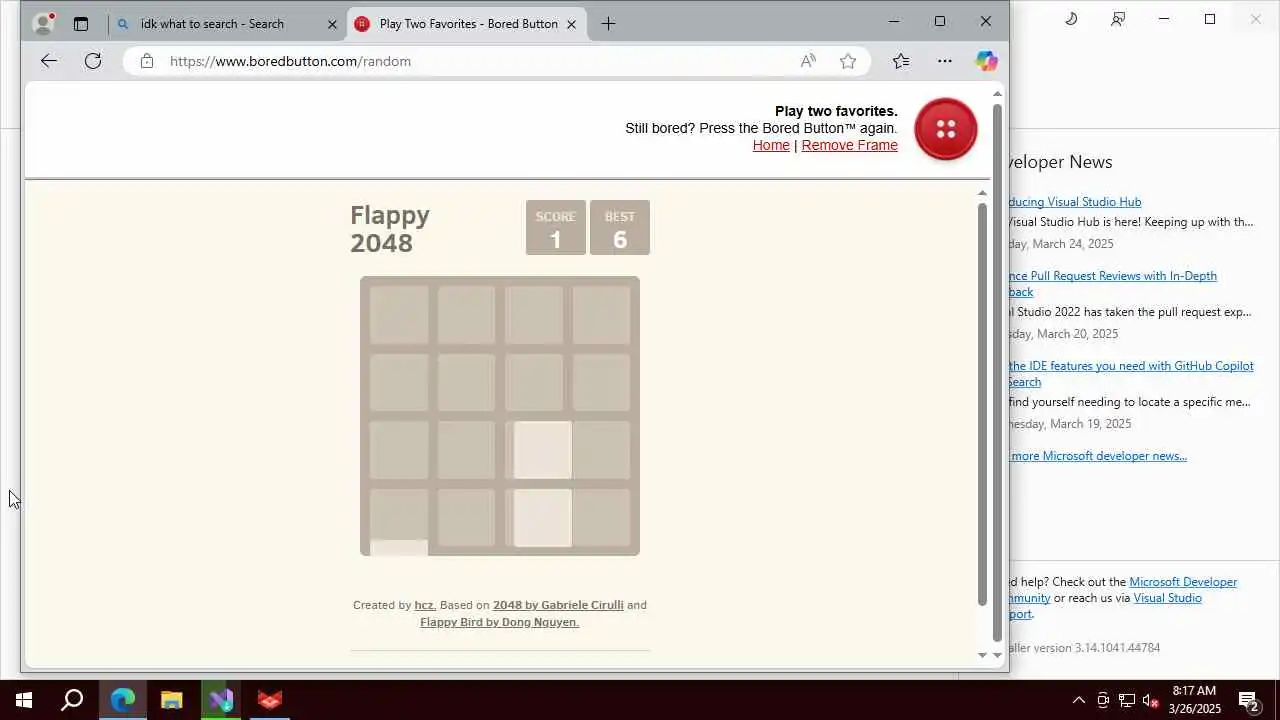Click the inner game frame scrollbar thumb
This screenshot has height=720, width=1280.
coord(982,404)
